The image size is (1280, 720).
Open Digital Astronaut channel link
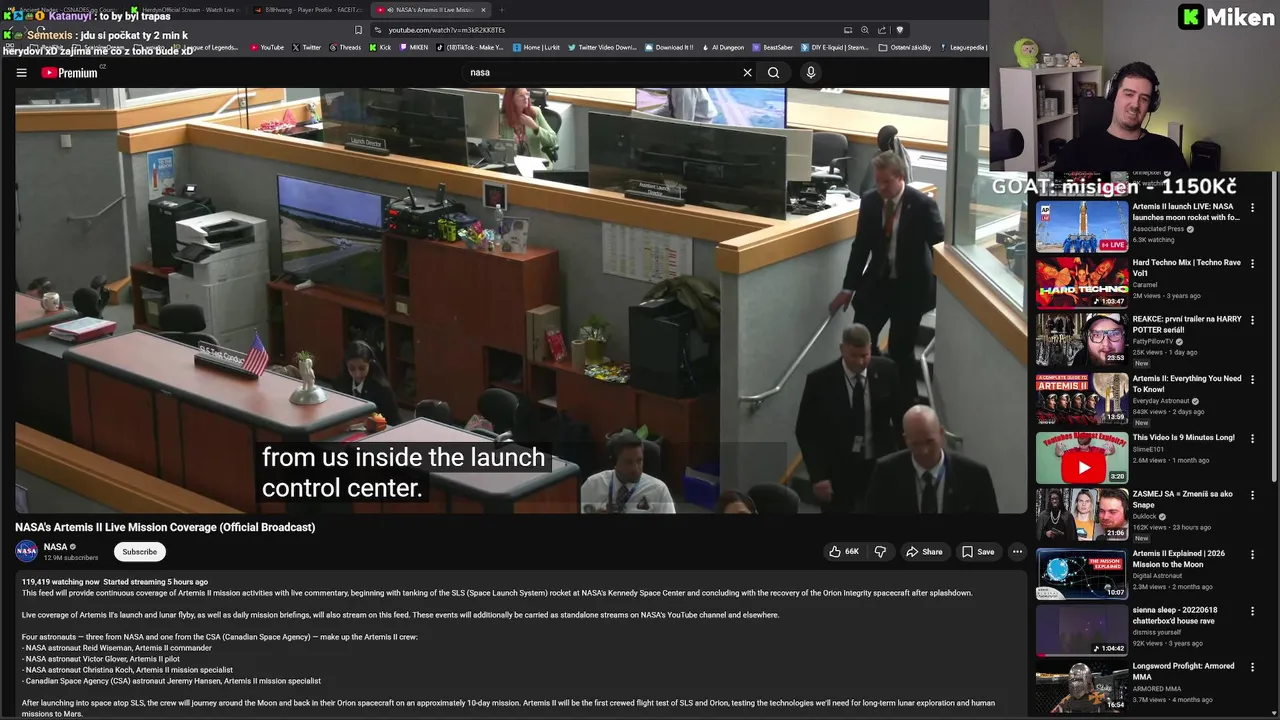[1158, 576]
